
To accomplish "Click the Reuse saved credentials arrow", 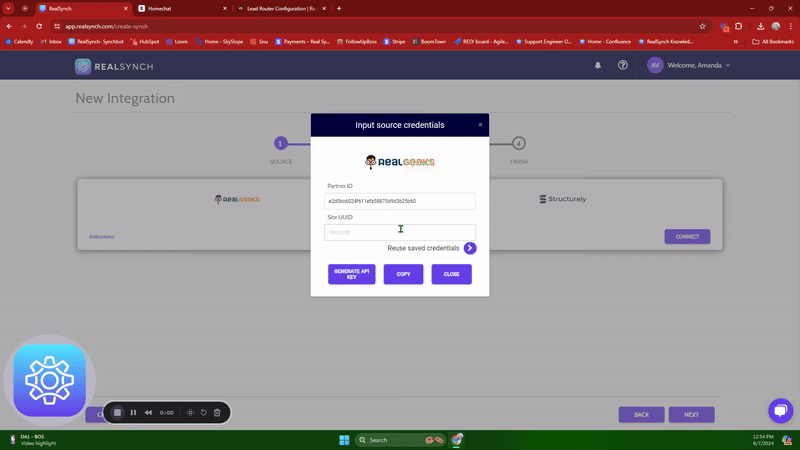I will pyautogui.click(x=470, y=248).
